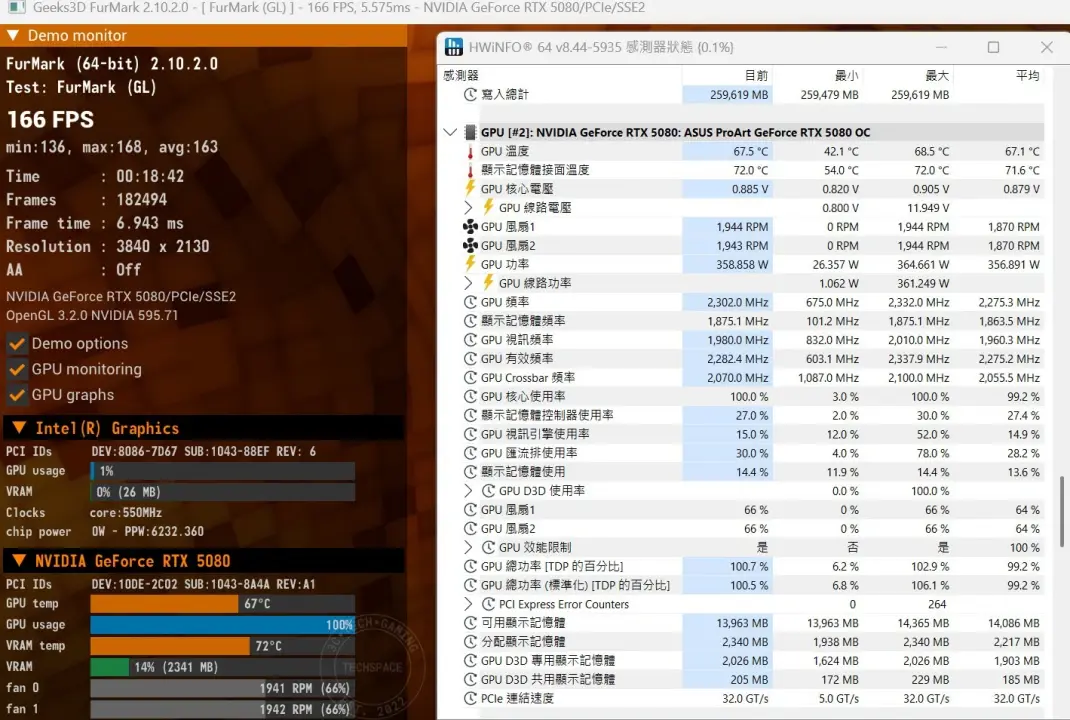The height and width of the screenshot is (720, 1070).
Task: Expand the GPU 線路電壓 row
Action: [x=469, y=208]
